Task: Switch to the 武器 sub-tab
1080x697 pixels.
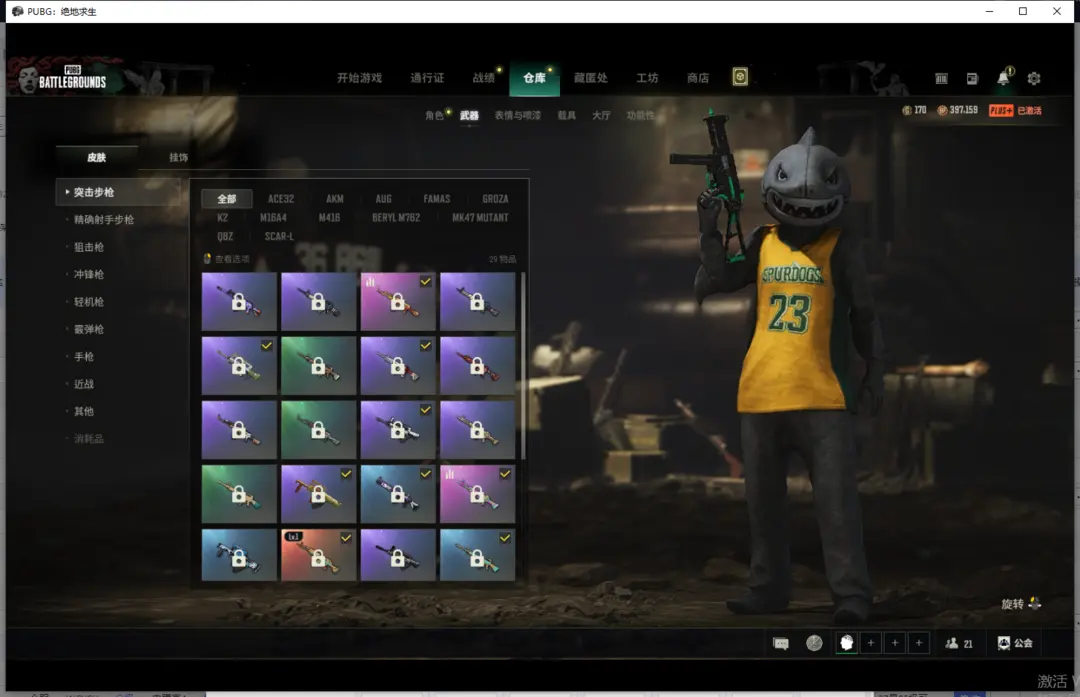Action: pos(469,115)
